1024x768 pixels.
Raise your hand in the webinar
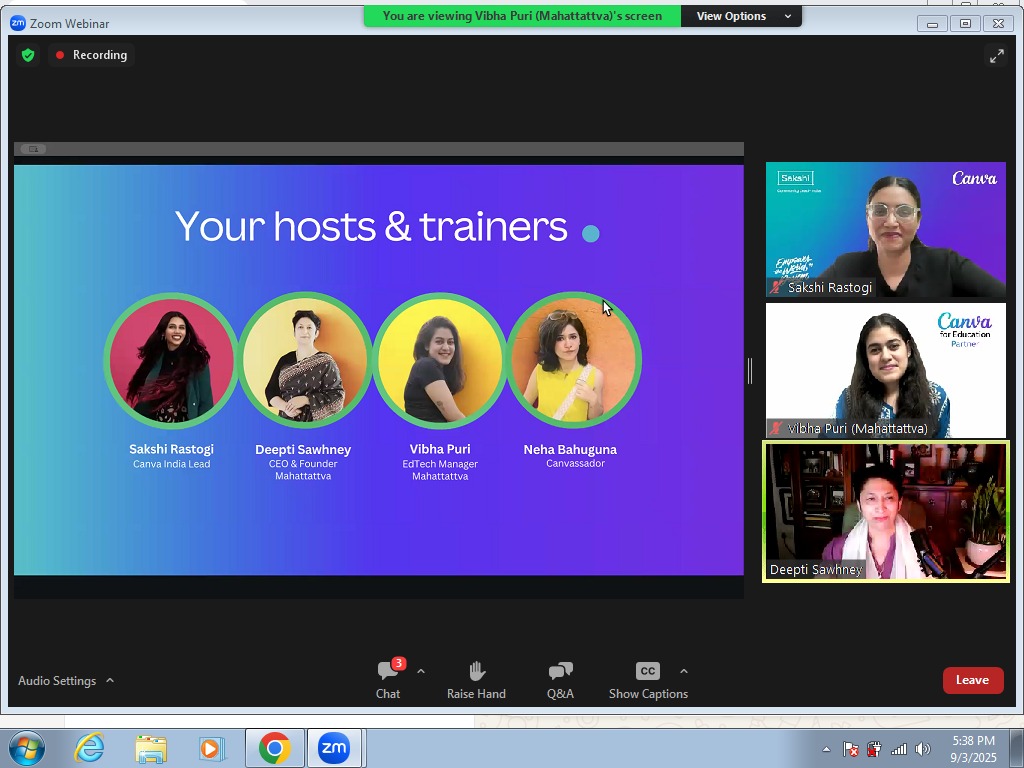(x=476, y=679)
